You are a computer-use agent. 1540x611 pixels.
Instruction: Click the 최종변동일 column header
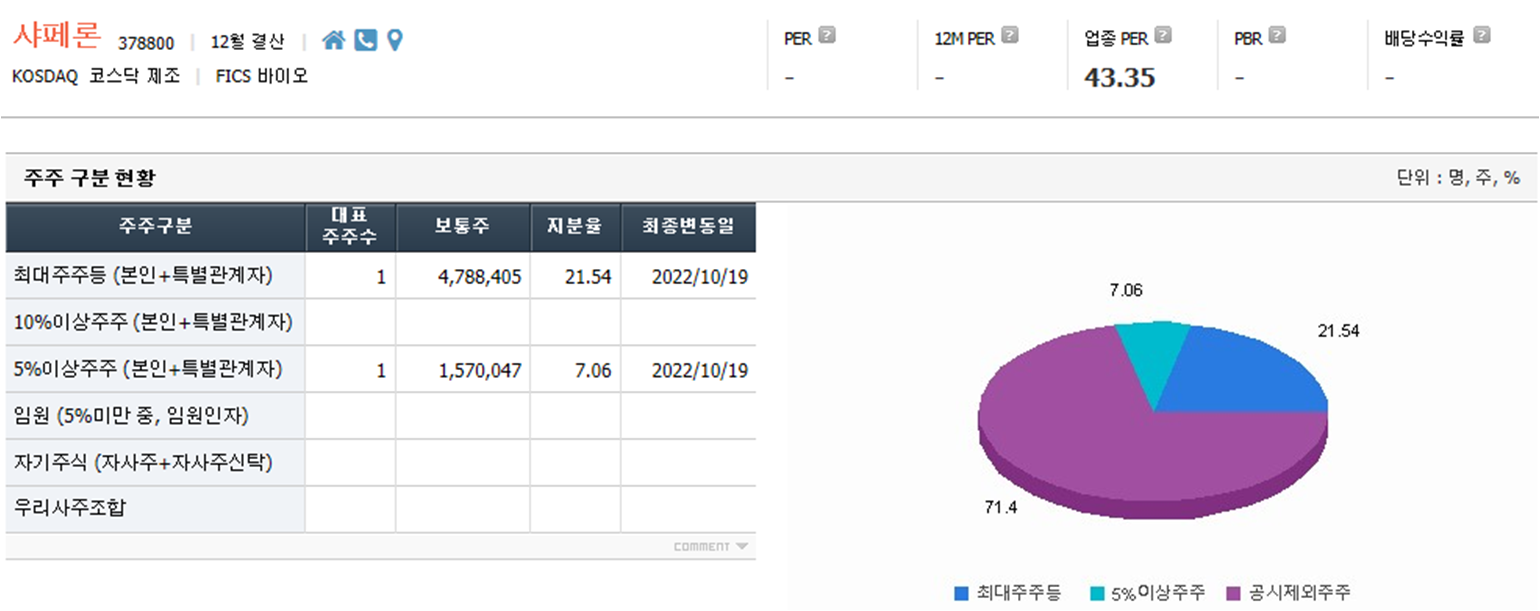[x=688, y=227]
